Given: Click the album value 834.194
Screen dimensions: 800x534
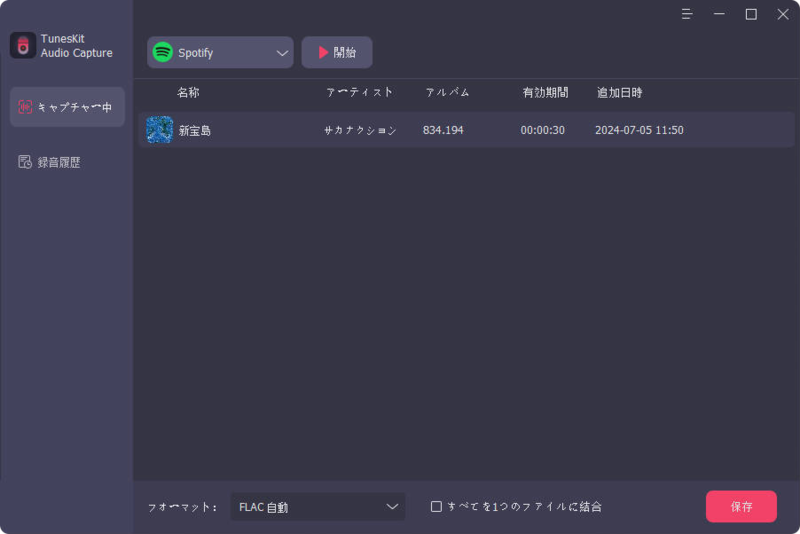Looking at the screenshot, I should coord(443,130).
